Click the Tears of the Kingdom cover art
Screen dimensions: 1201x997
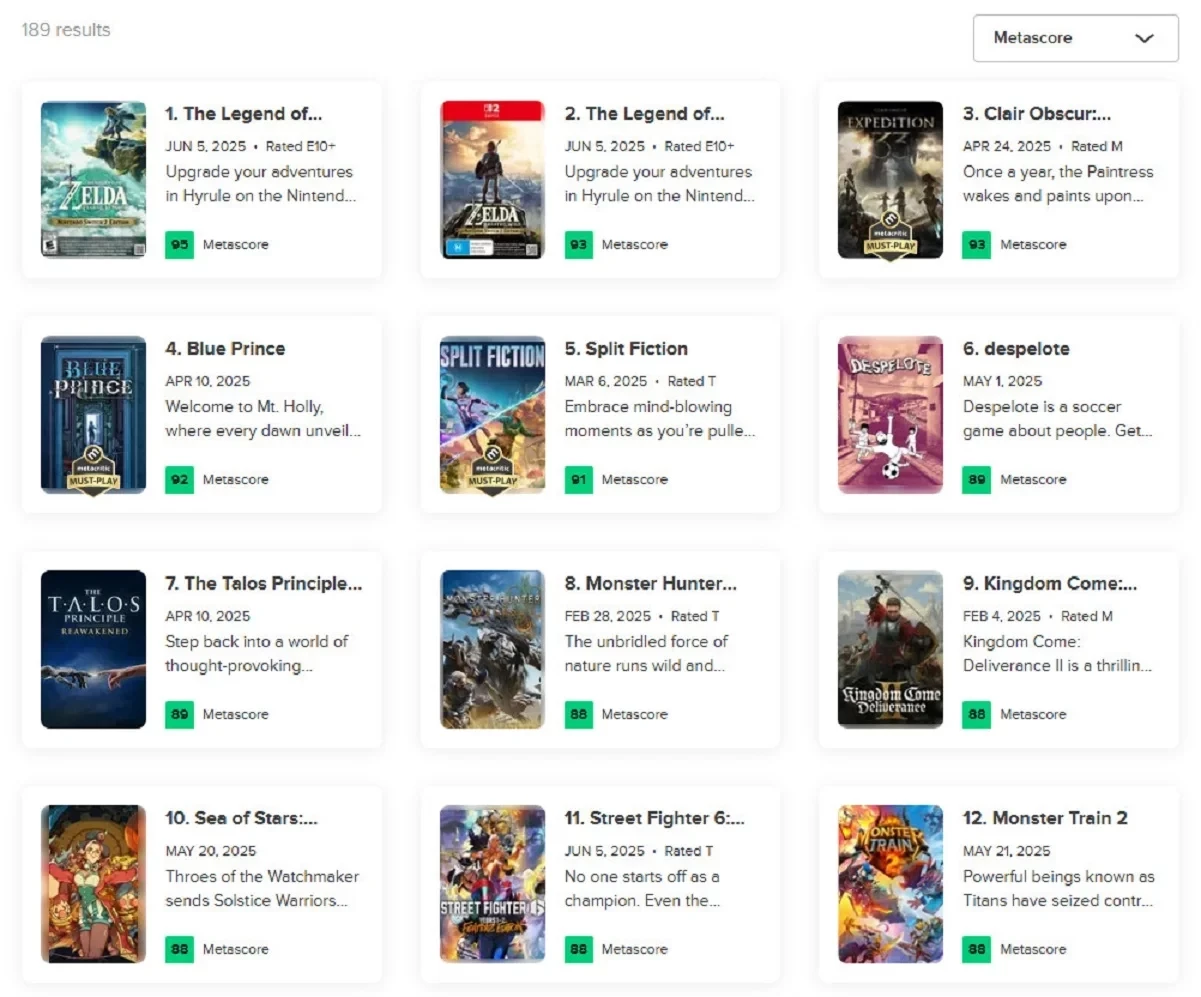pyautogui.click(x=93, y=180)
